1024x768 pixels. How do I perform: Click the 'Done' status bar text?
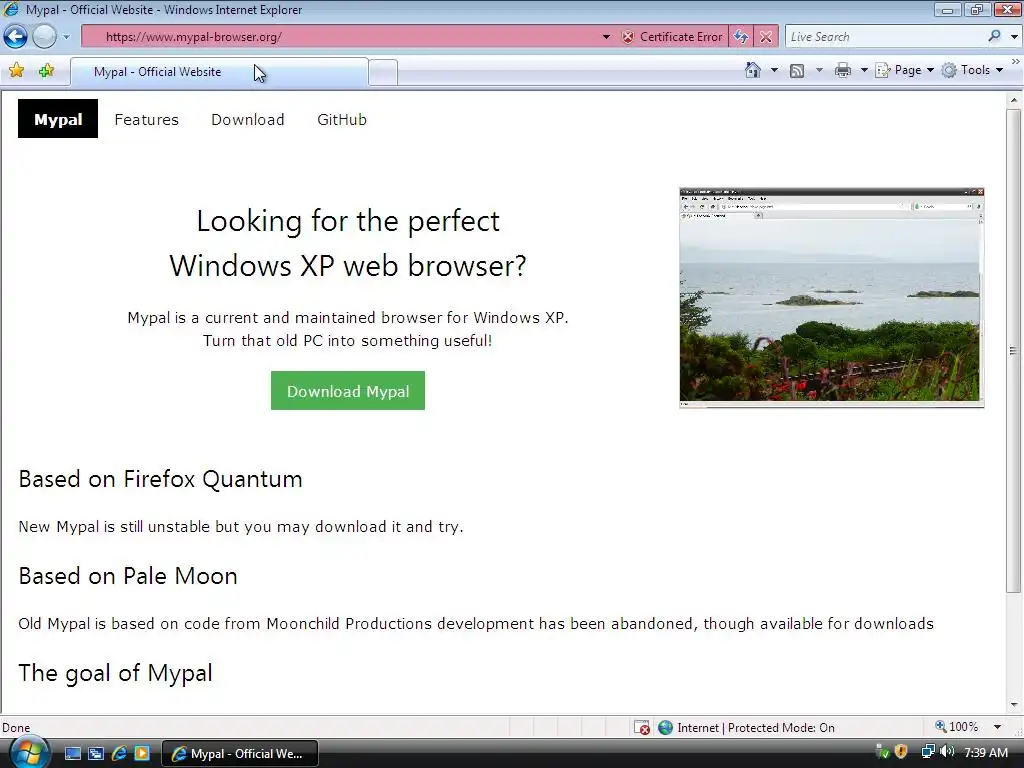[16, 728]
